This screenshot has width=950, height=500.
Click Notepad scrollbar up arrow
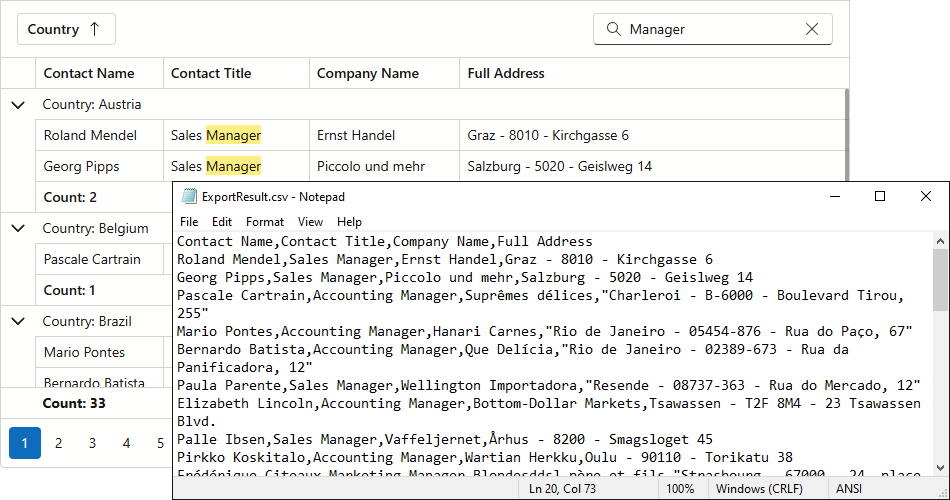tap(940, 241)
